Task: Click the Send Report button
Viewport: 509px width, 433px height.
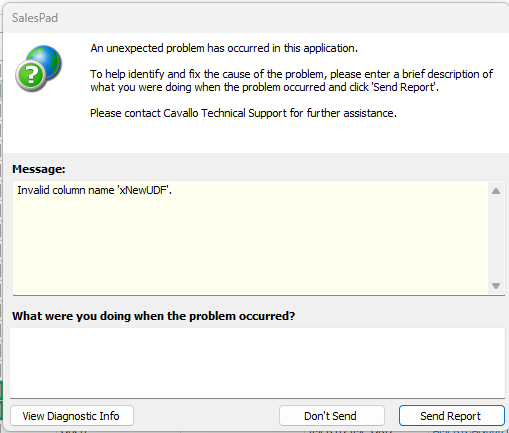Action: click(x=452, y=416)
